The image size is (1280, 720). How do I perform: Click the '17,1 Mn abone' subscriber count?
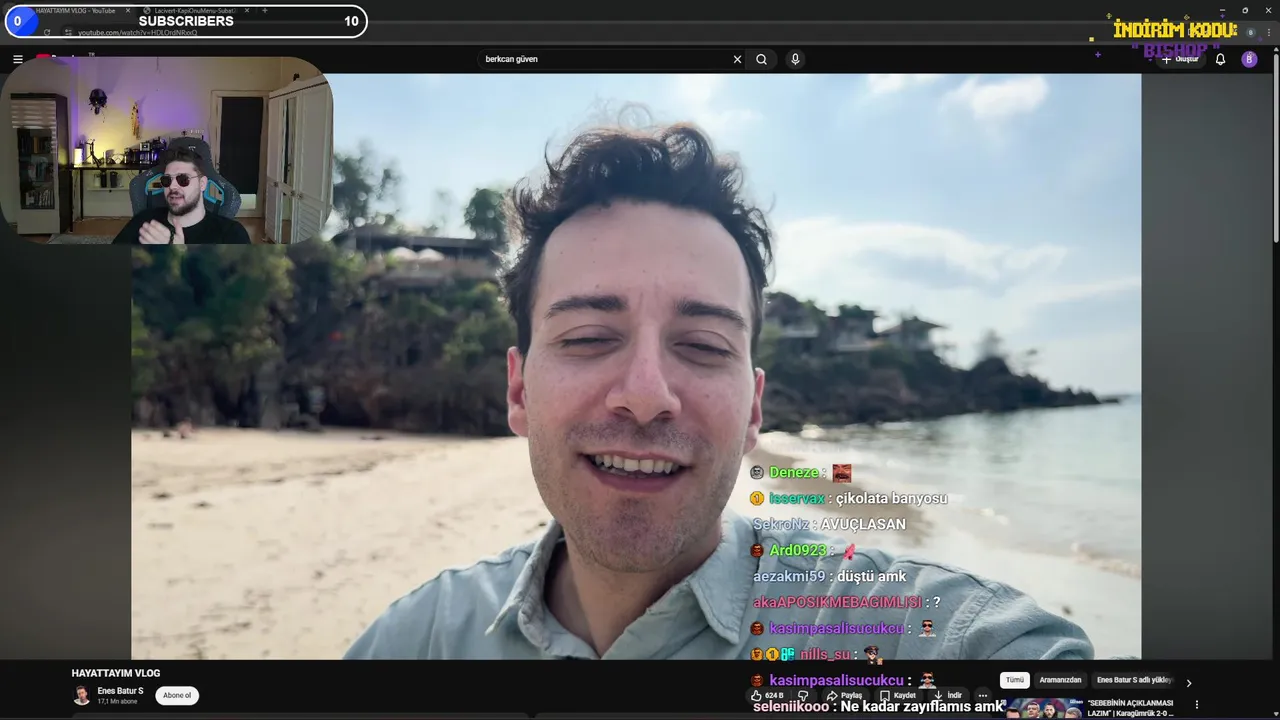116,702
